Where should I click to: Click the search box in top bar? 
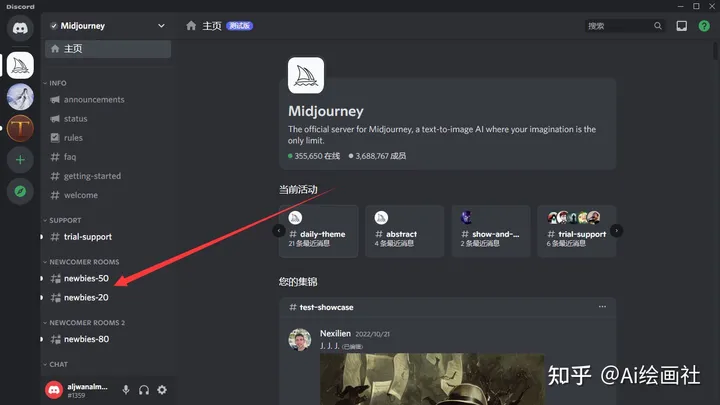coord(623,26)
